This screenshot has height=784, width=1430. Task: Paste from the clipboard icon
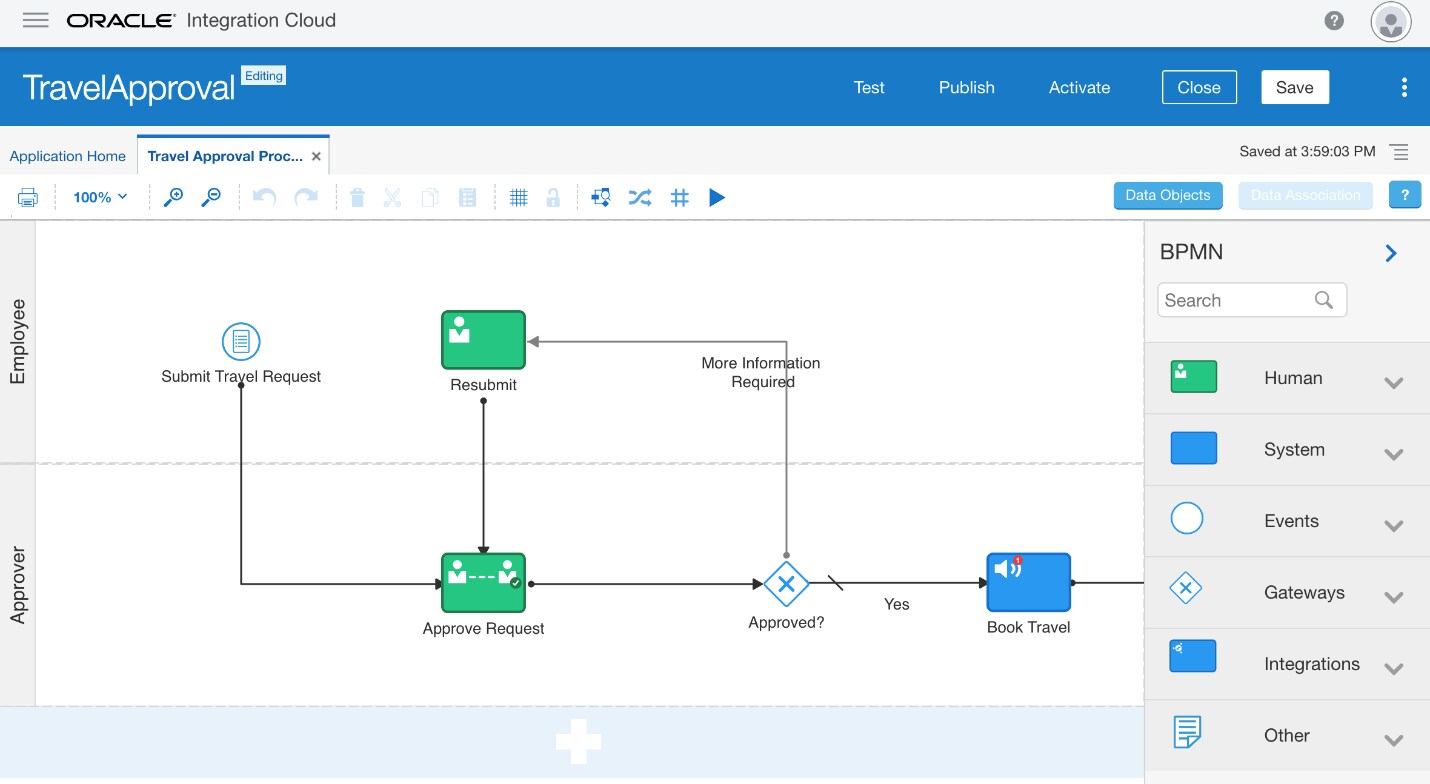click(467, 197)
